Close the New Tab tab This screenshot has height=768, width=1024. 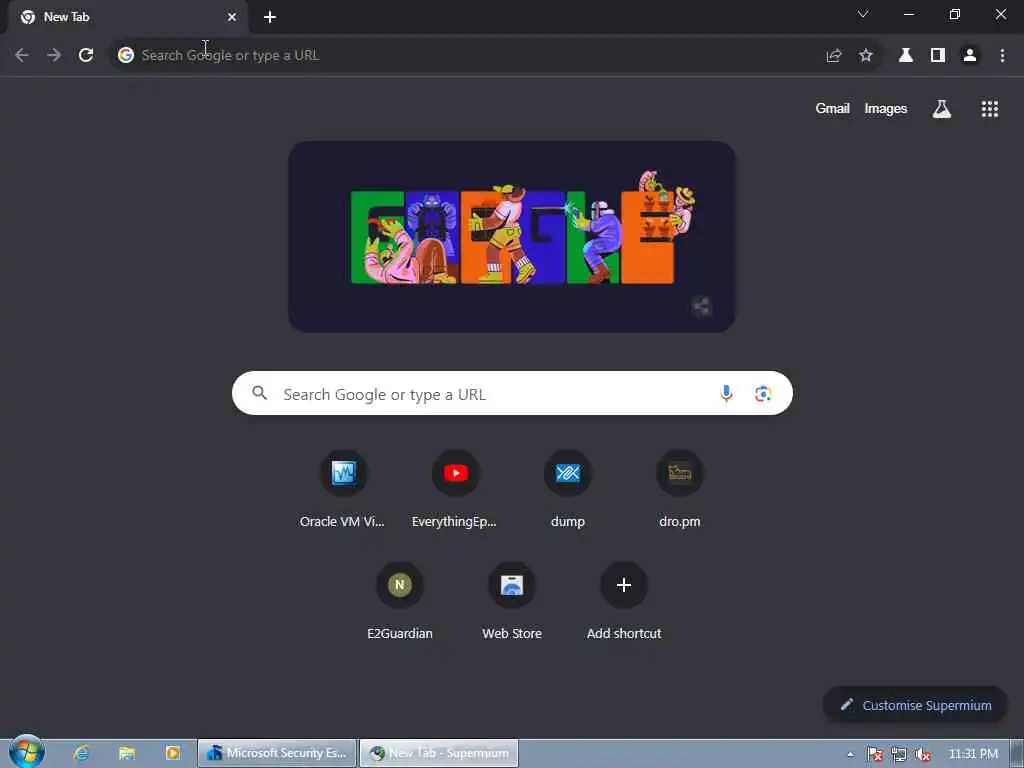pos(232,17)
